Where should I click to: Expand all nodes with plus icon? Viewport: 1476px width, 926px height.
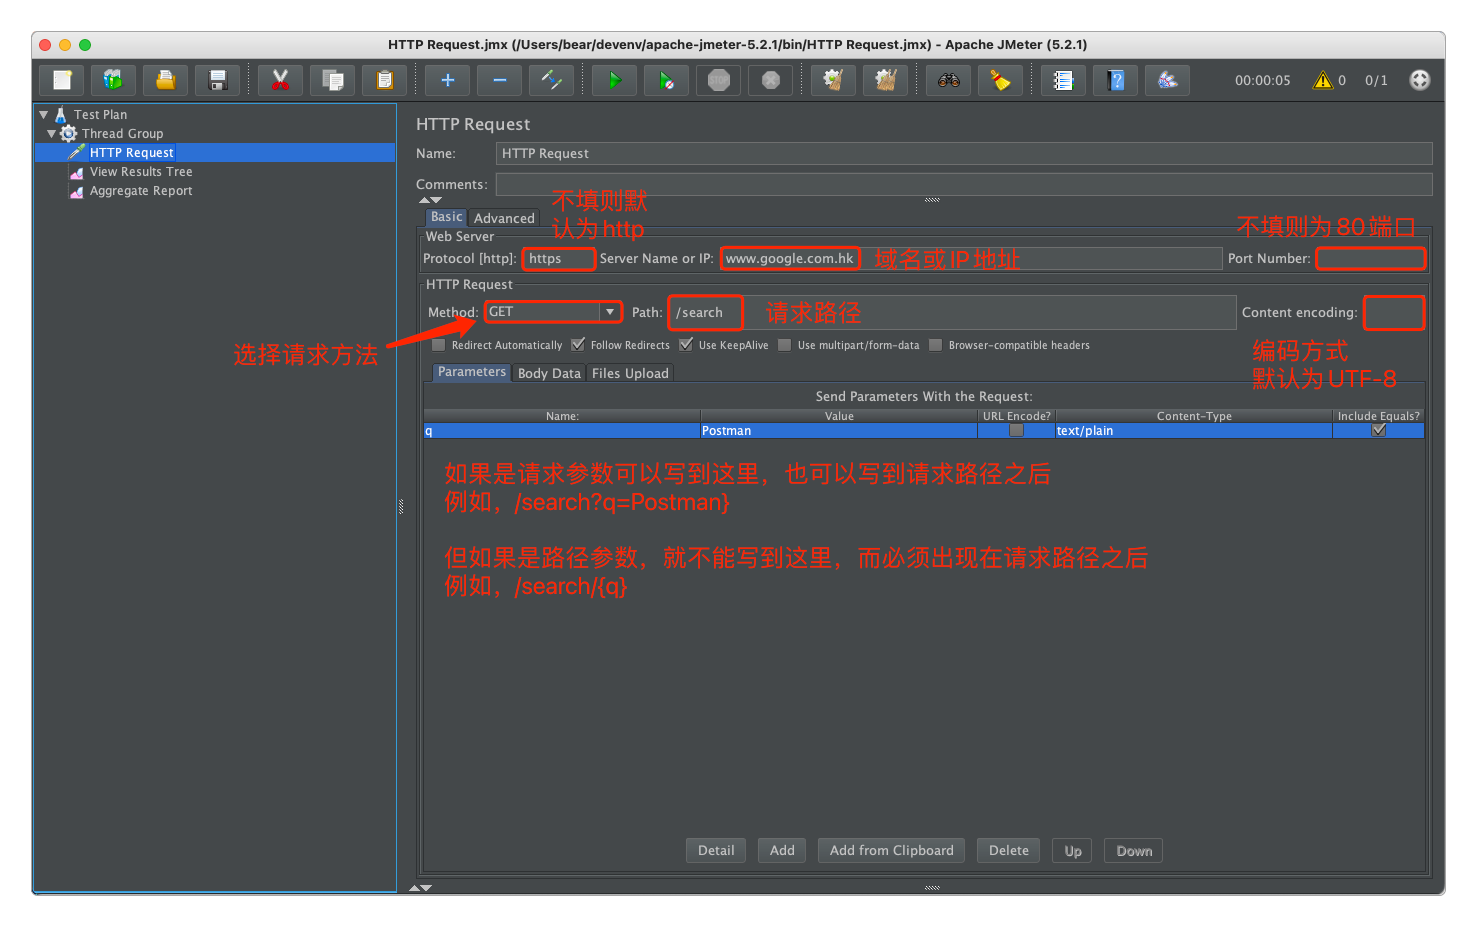(447, 80)
